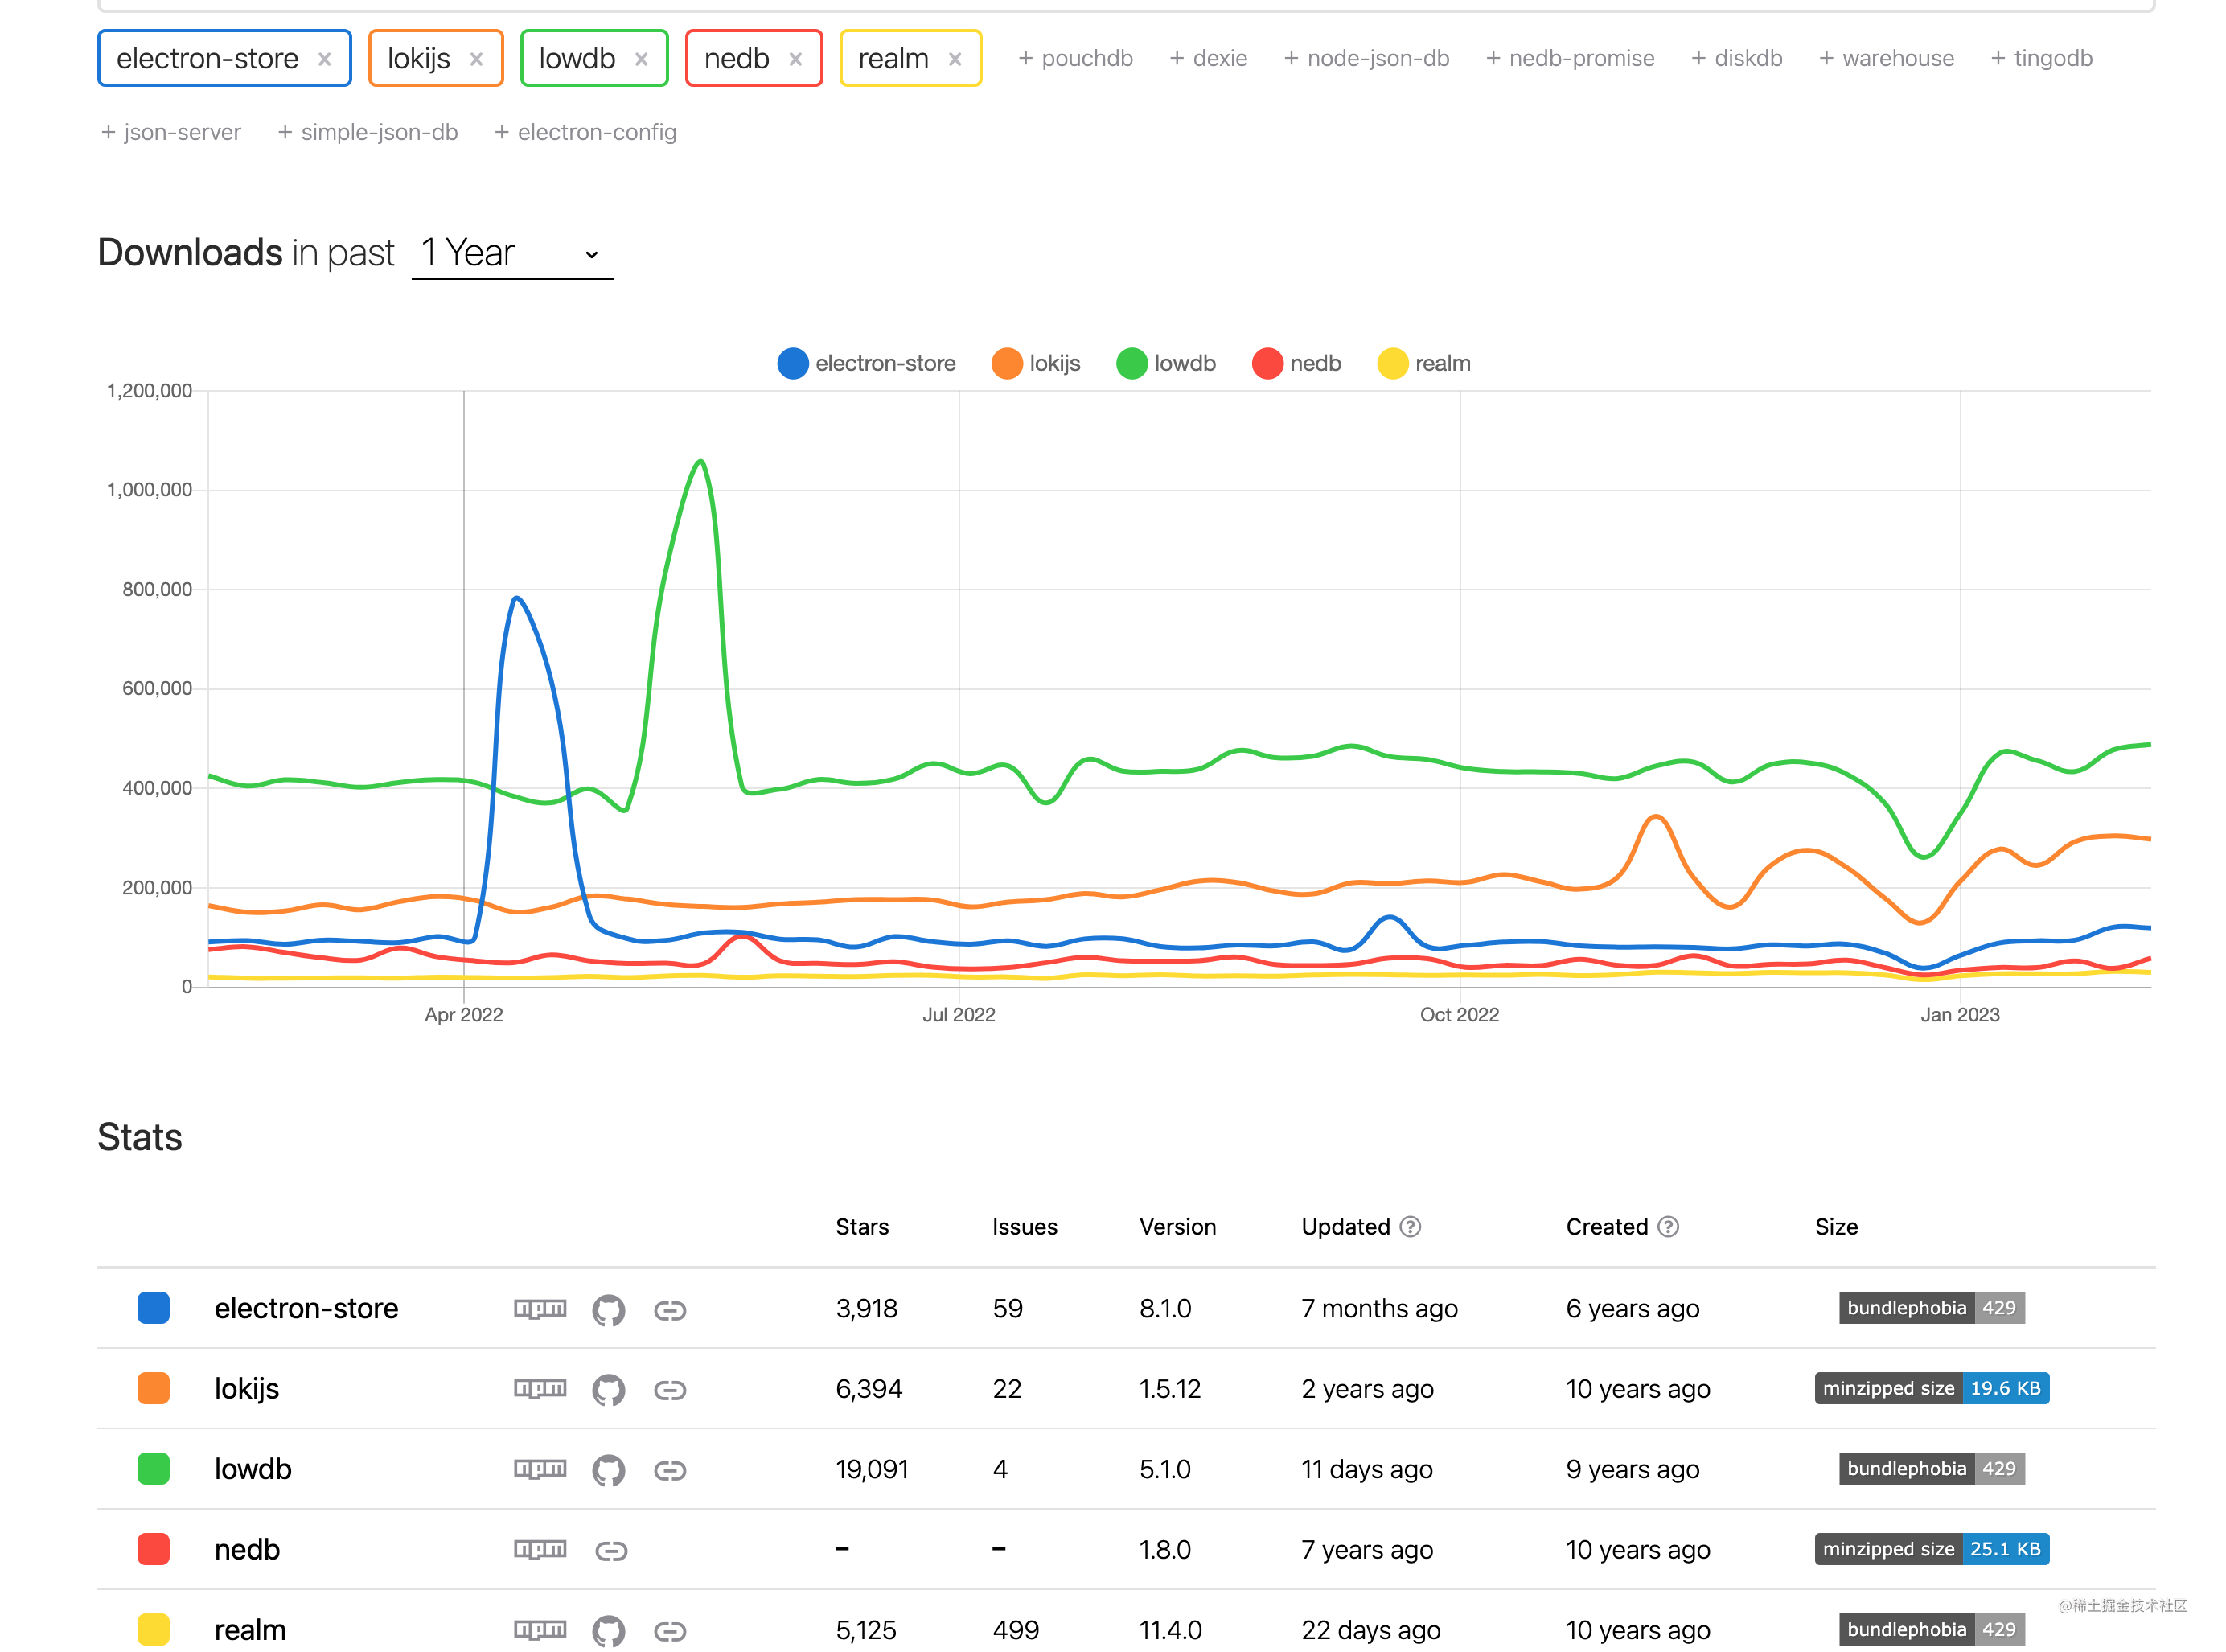Viewport: 2226px width, 1652px height.
Task: Add pouchdb to comparison
Action: [x=1075, y=59]
